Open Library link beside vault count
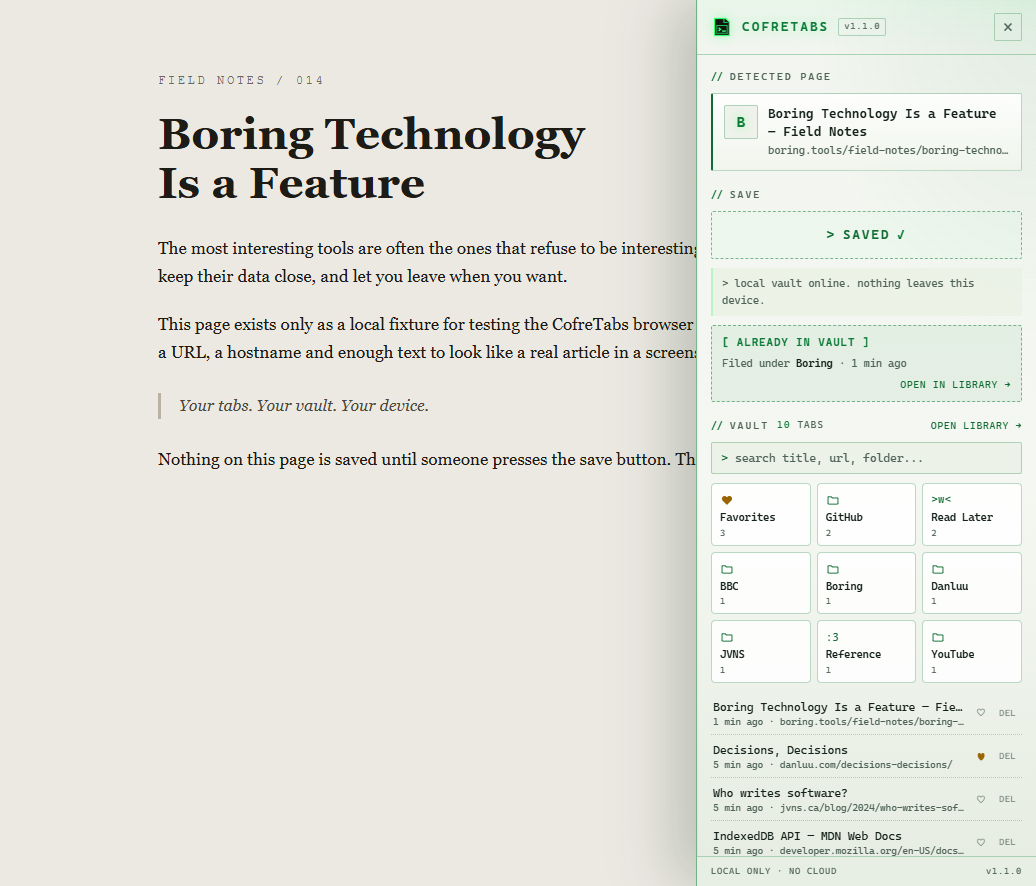Viewport: 1036px width, 886px height. [976, 425]
